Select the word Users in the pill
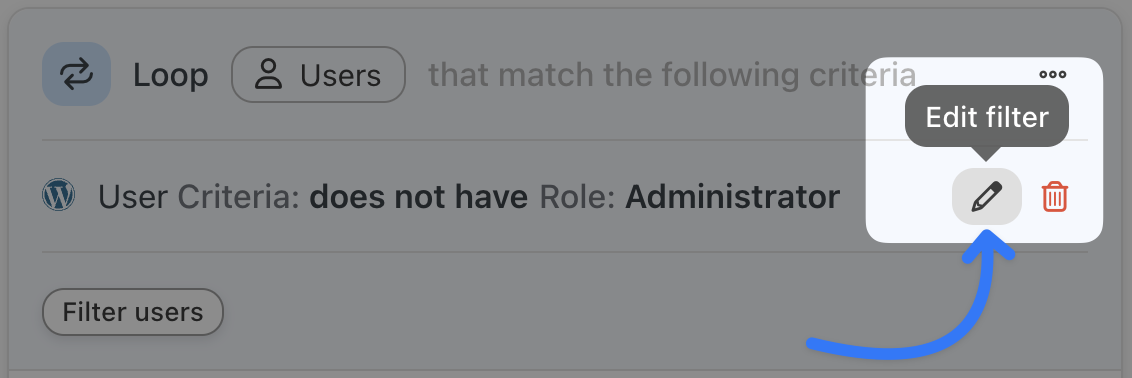Viewport: 1132px width, 378px height. [x=341, y=75]
